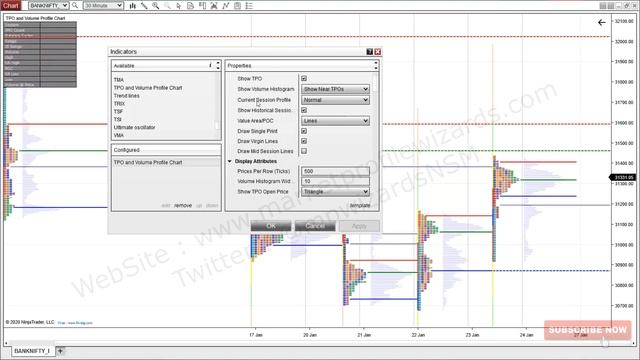
Task: Open the 30 Minute interval dropdown
Action: click(103, 6)
